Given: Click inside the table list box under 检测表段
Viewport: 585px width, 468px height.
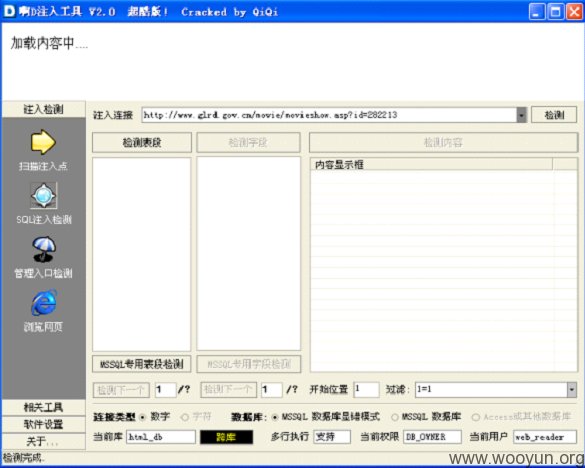Looking at the screenshot, I should [142, 254].
